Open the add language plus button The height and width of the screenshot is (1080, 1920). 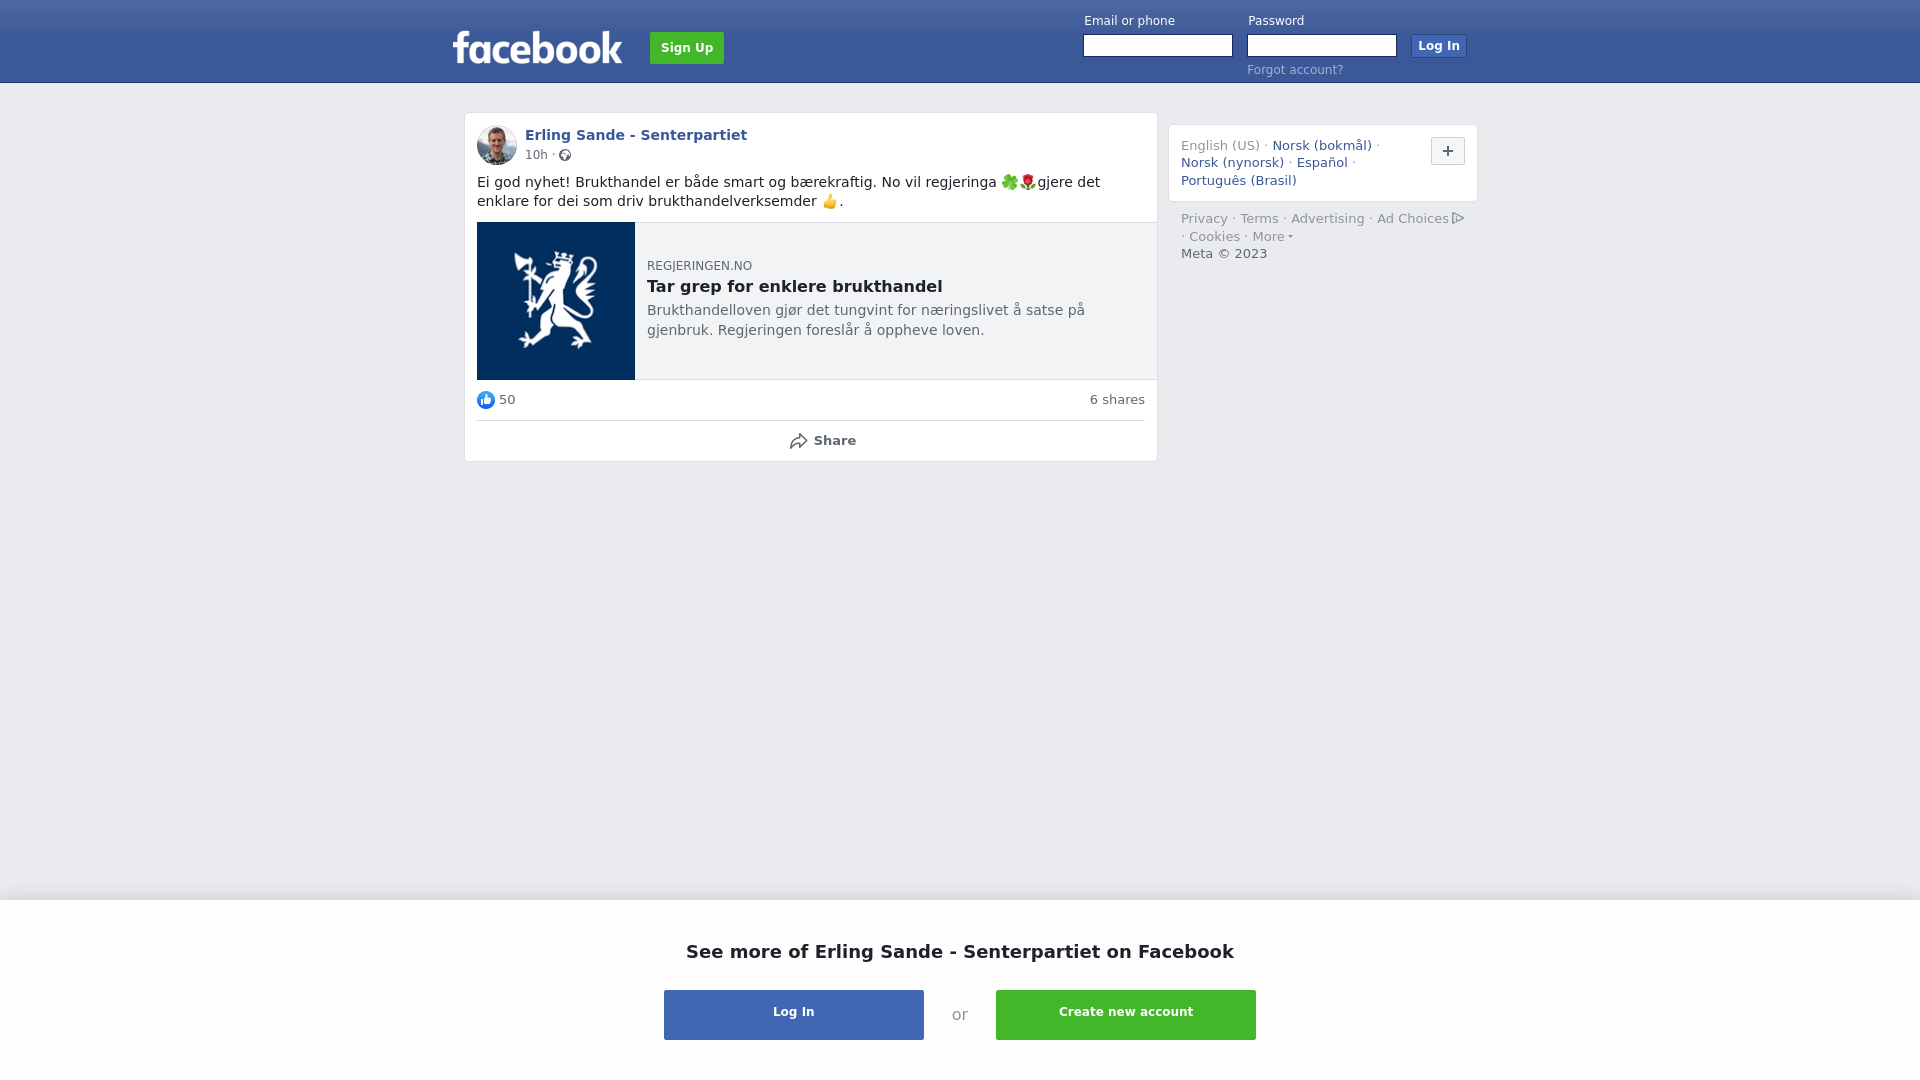(x=1447, y=151)
